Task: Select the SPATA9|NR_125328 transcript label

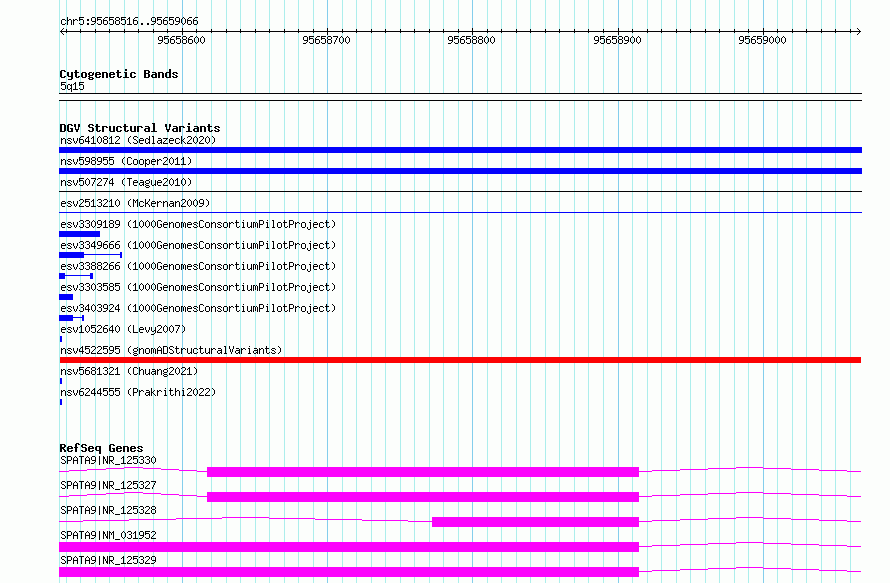Action: coord(108,510)
